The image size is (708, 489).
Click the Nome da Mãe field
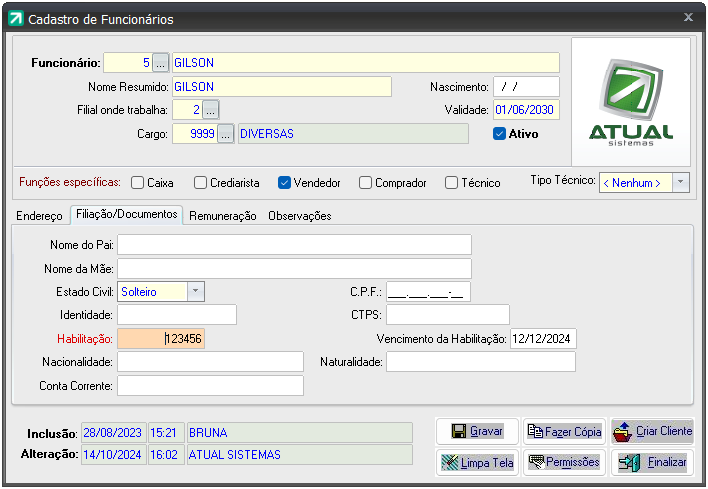click(294, 268)
